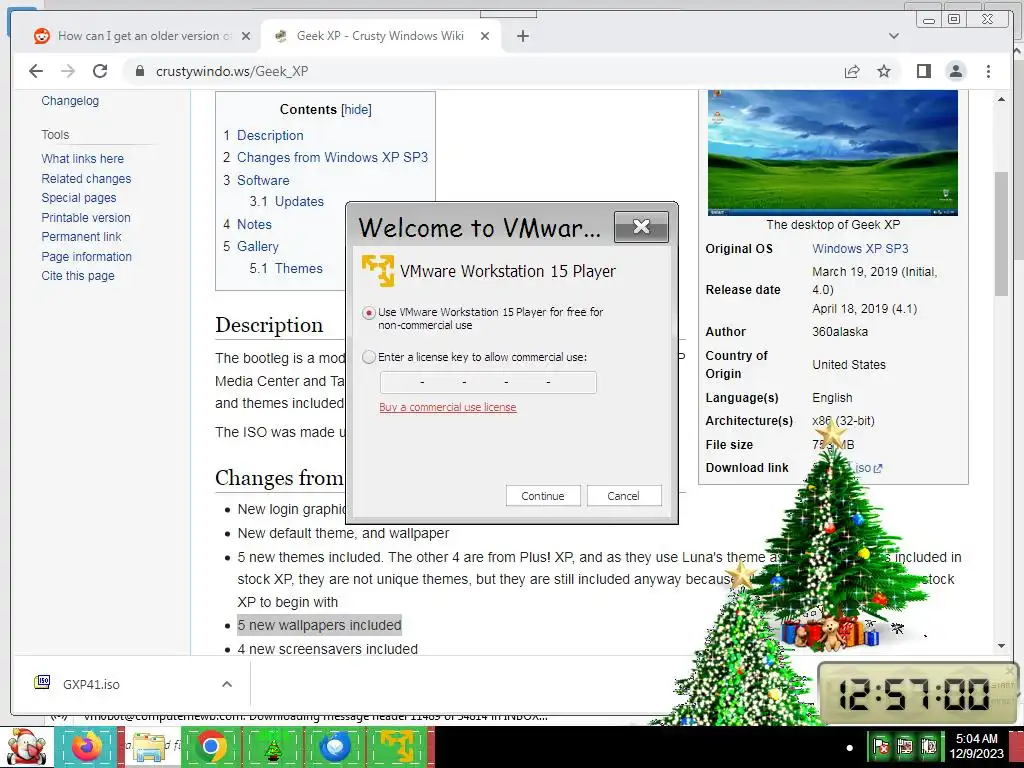Open downloaded file GXP41.iso
1024x768 pixels.
pyautogui.click(x=91, y=684)
